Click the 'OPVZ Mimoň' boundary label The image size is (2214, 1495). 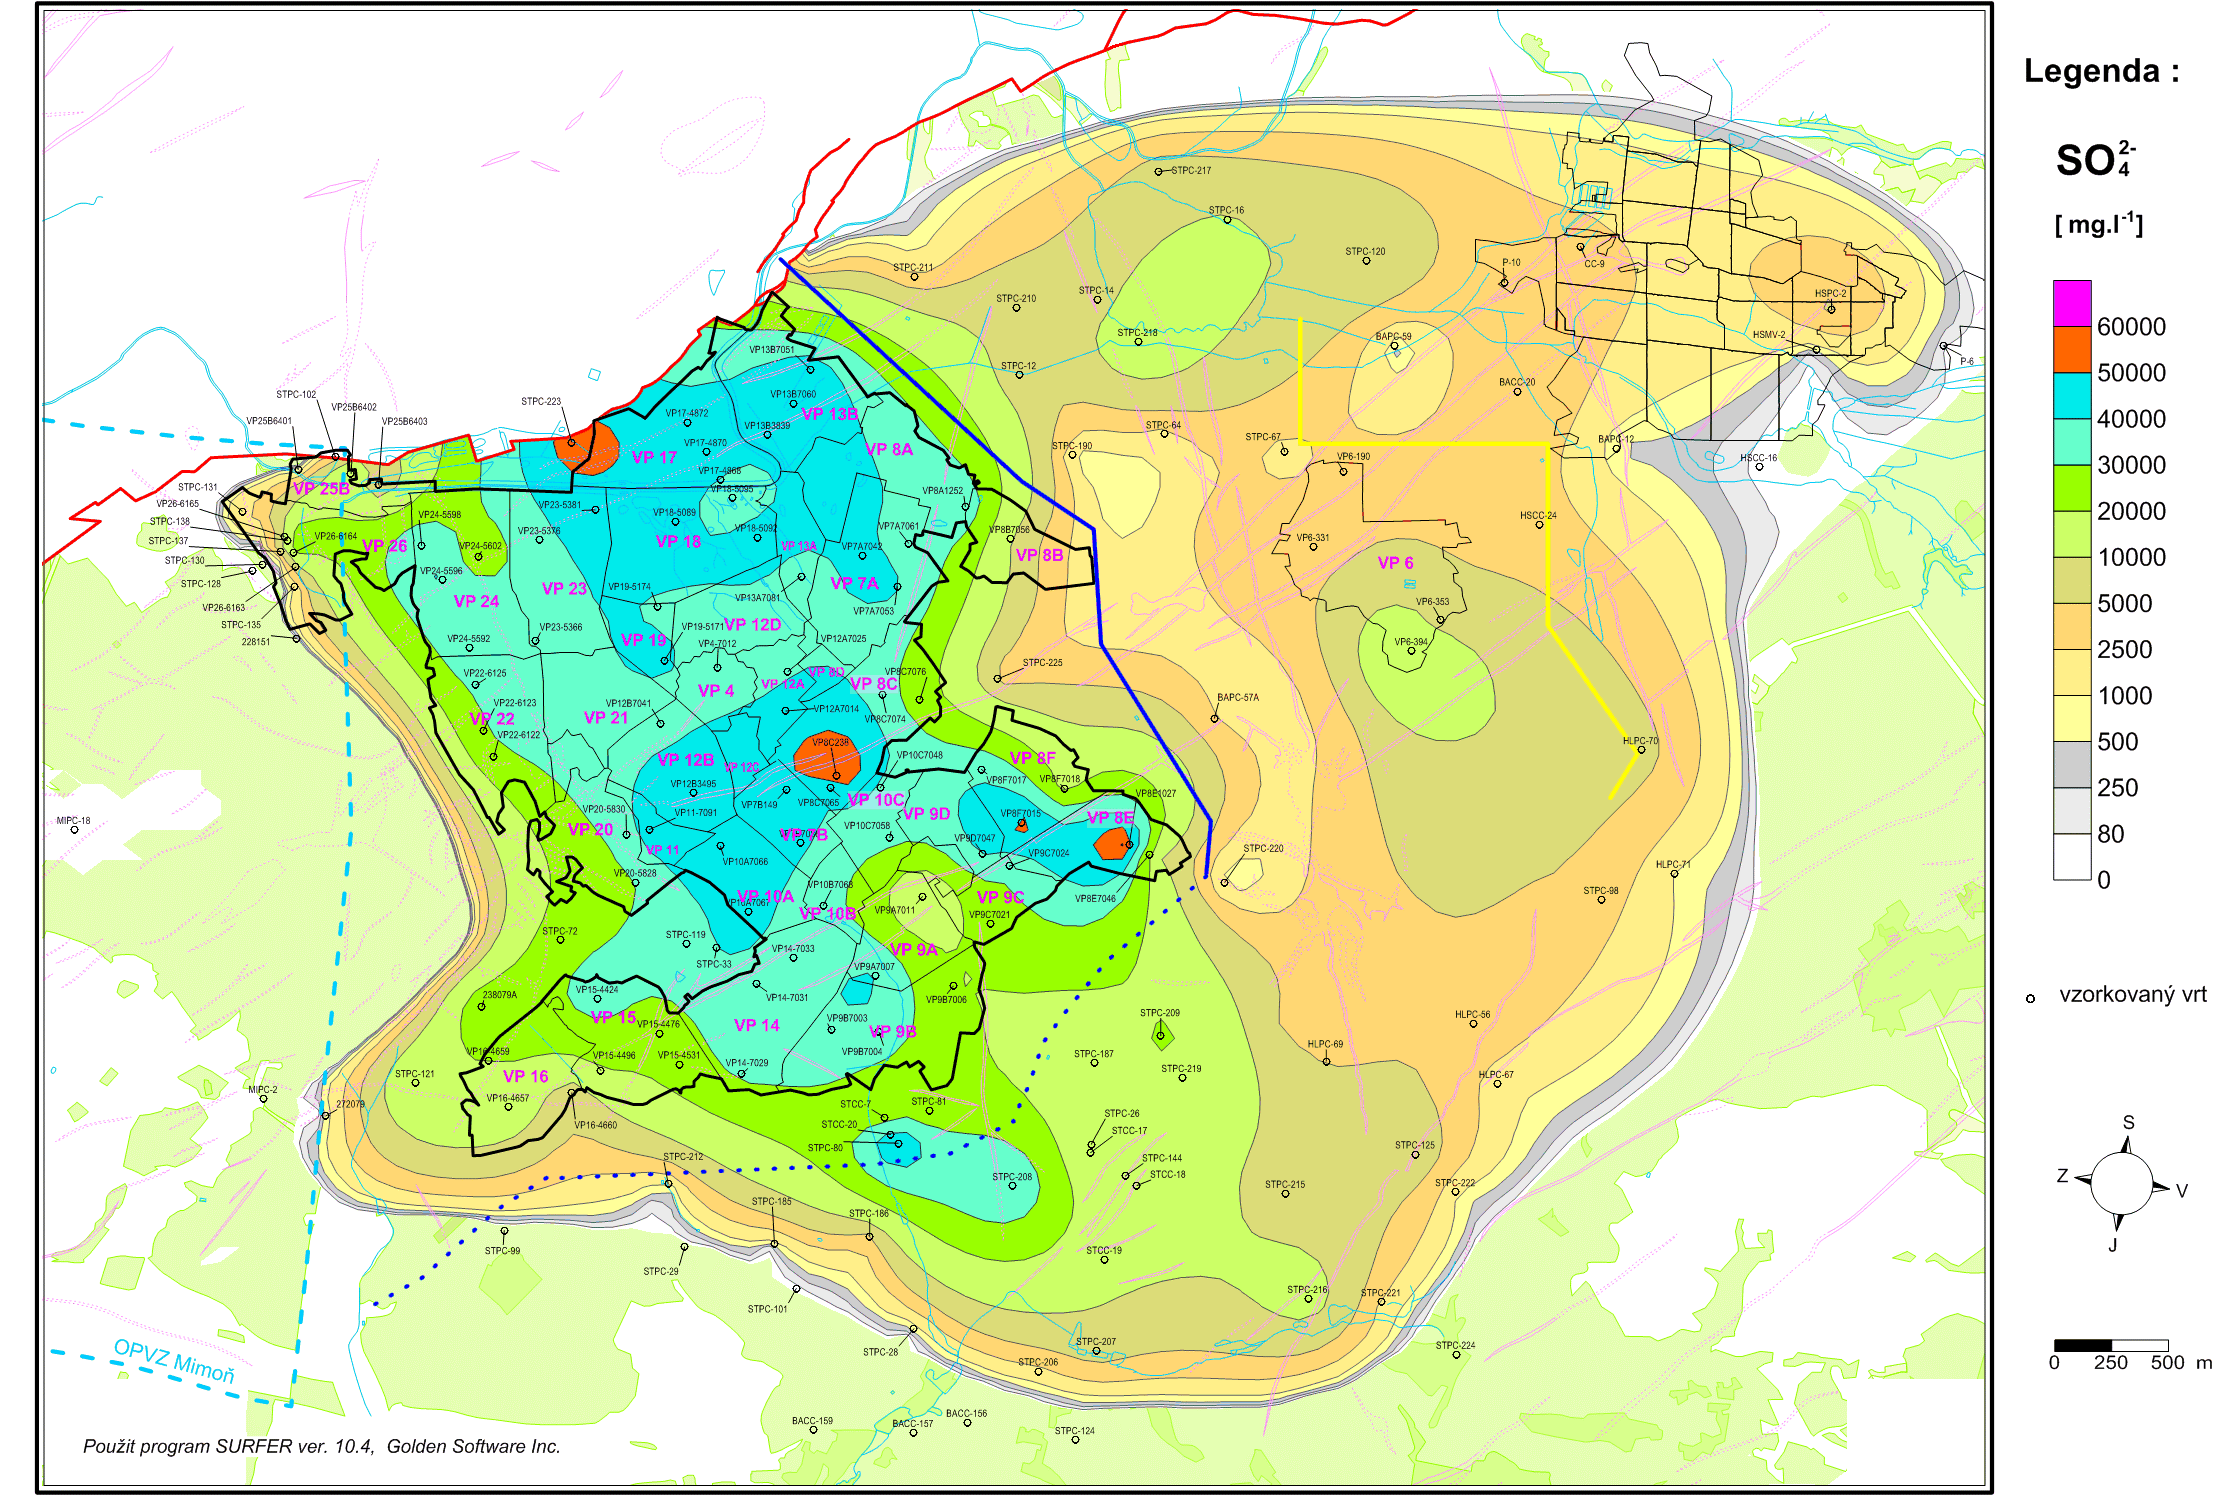174,1361
